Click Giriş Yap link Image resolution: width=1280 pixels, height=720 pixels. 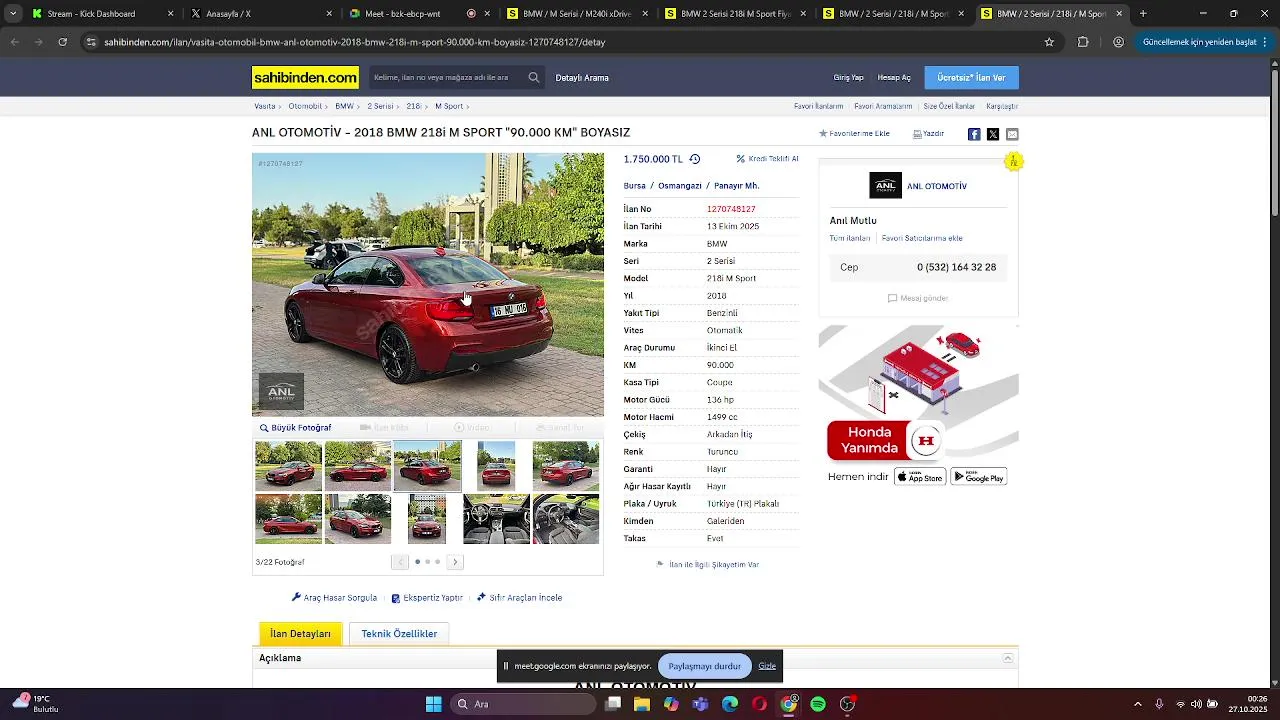848,78
